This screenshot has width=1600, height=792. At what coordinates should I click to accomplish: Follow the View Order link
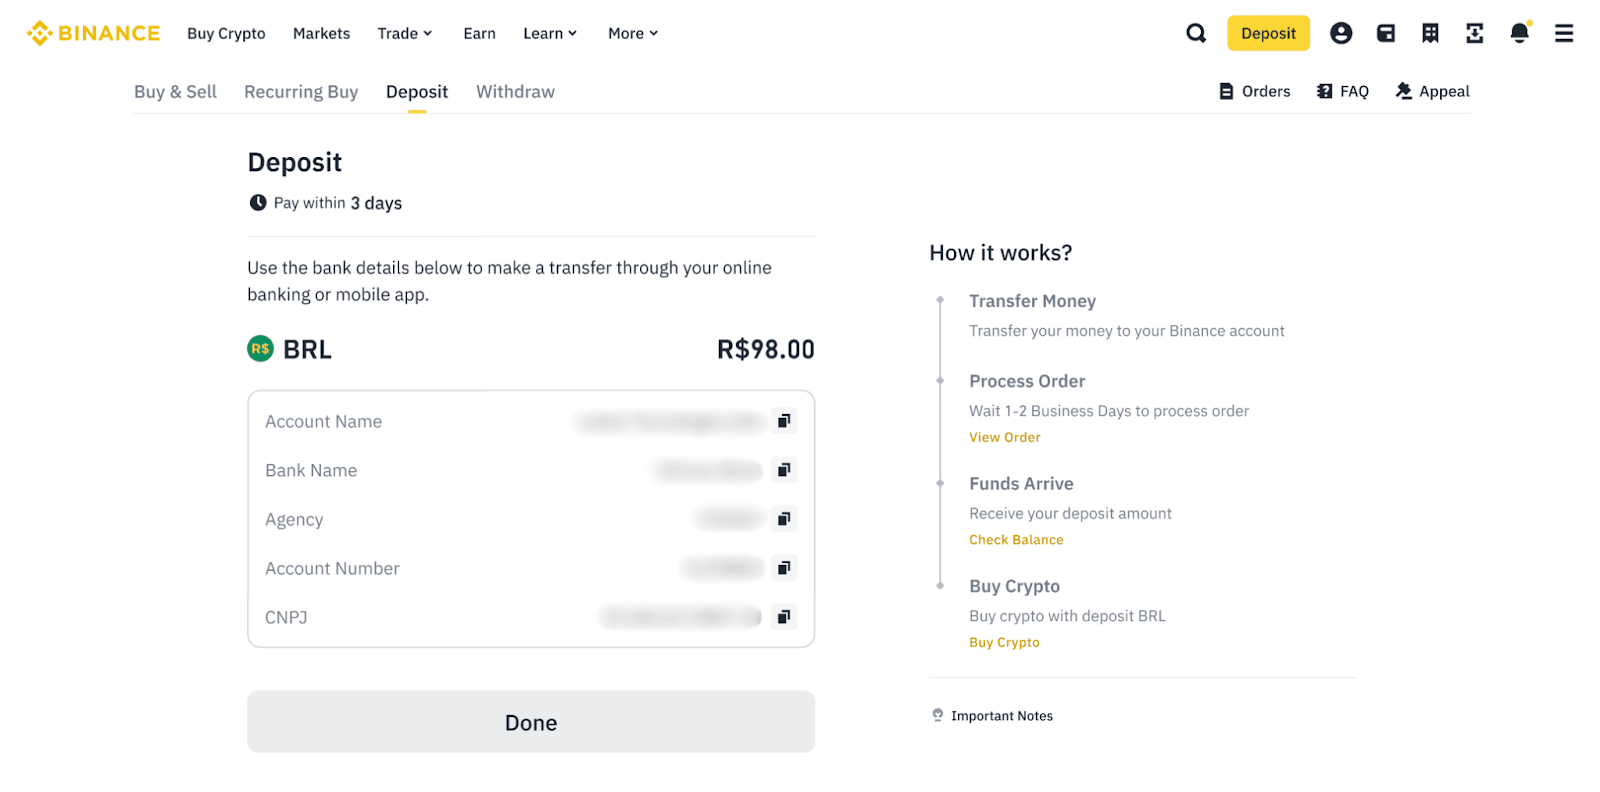click(1004, 437)
